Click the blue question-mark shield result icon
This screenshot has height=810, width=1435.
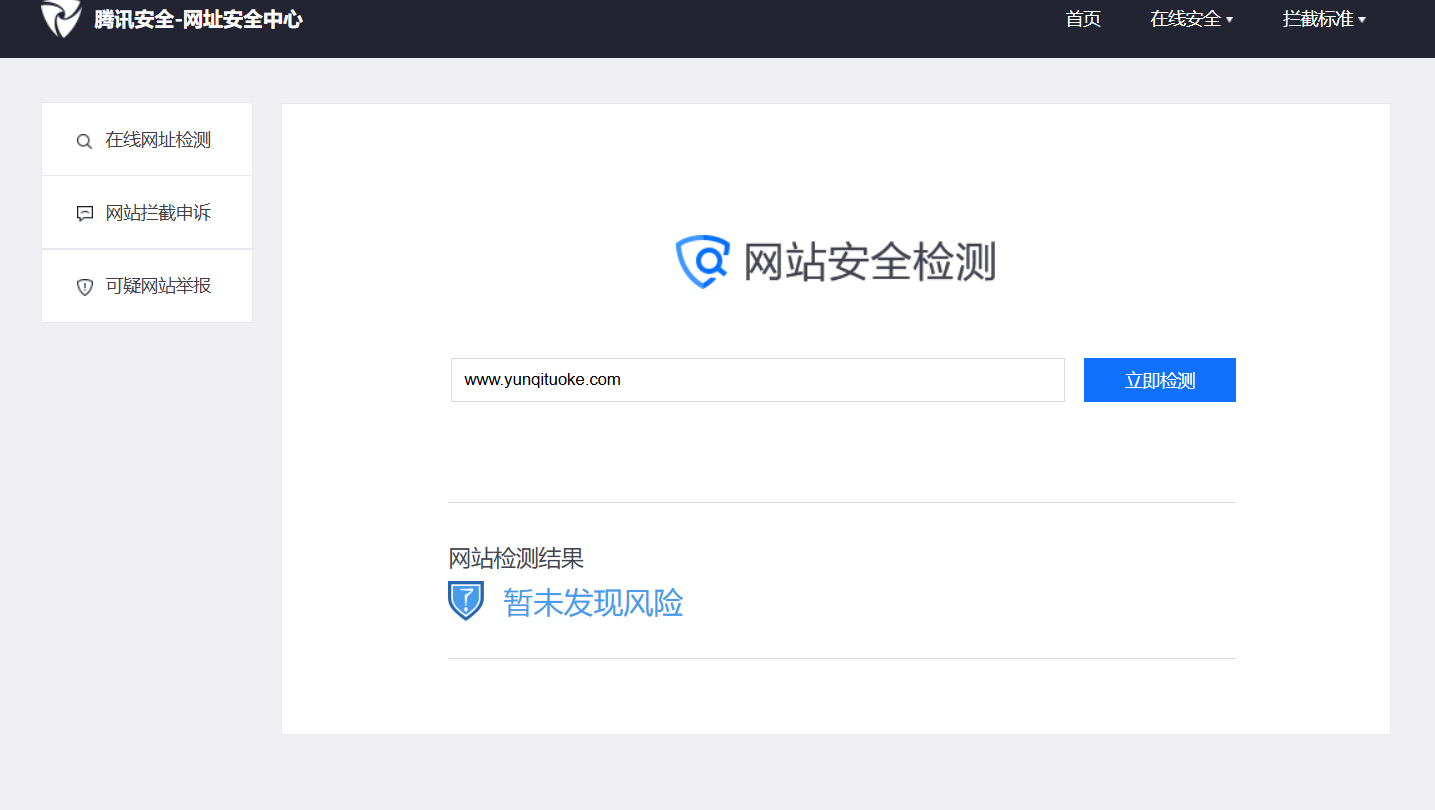(466, 601)
